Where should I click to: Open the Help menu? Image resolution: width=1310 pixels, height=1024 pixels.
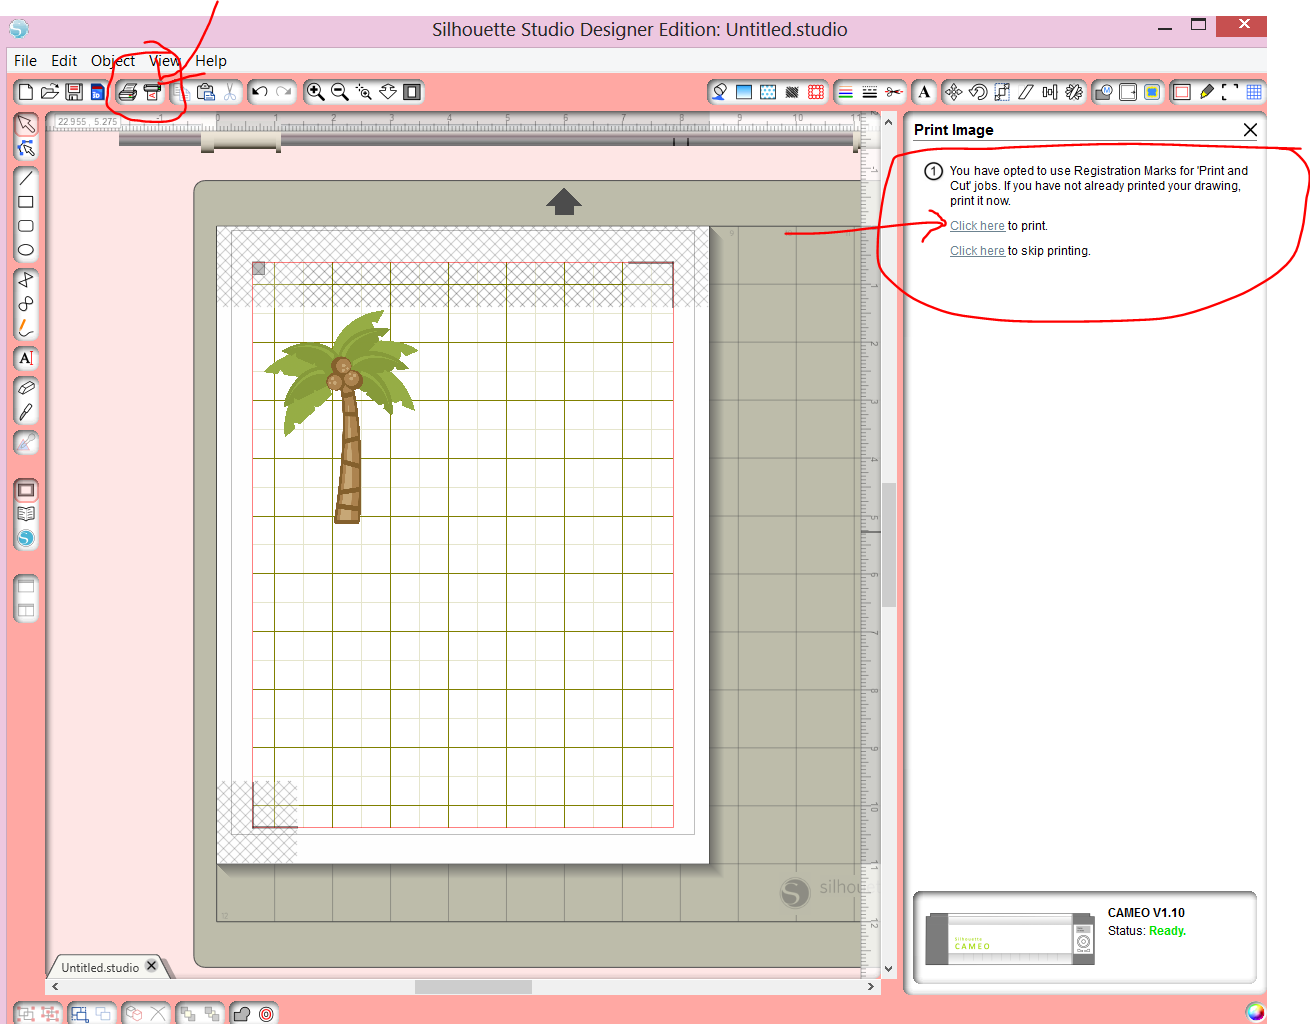point(211,61)
